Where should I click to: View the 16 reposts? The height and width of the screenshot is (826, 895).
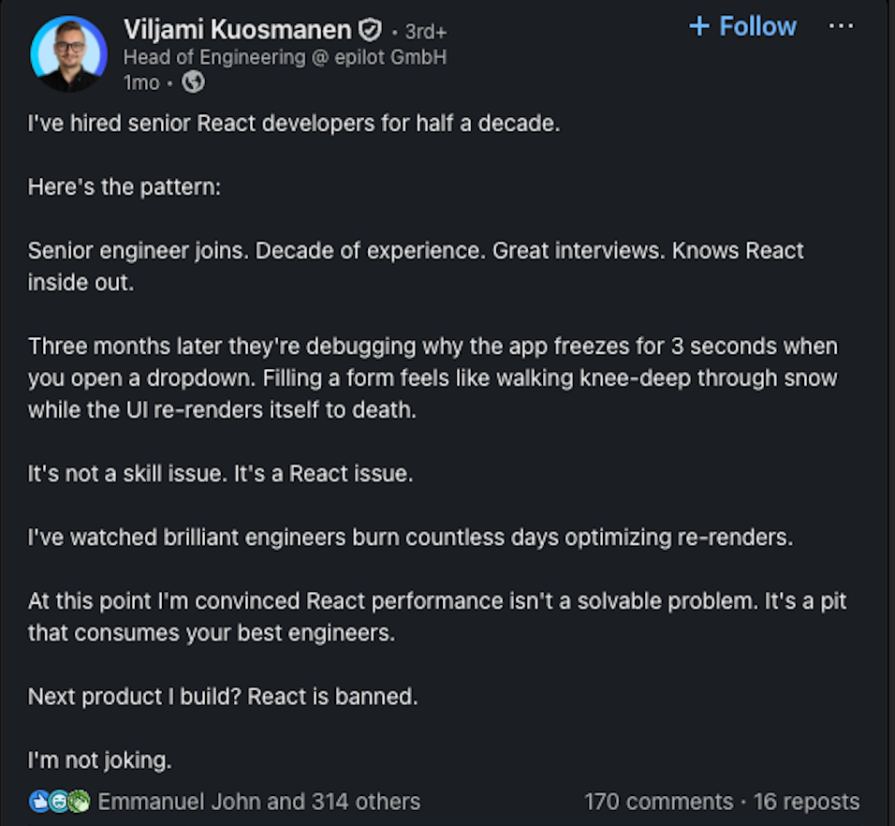pyautogui.click(x=807, y=801)
